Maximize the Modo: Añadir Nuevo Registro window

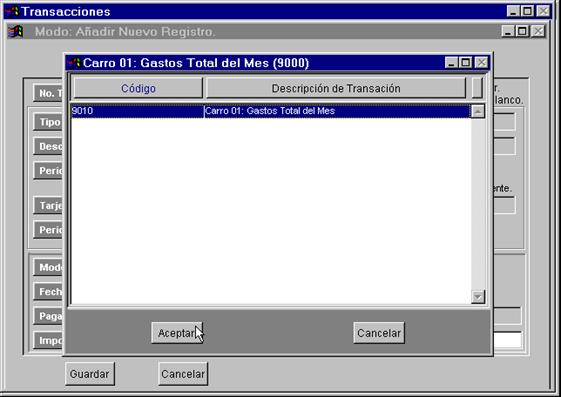pos(522,31)
